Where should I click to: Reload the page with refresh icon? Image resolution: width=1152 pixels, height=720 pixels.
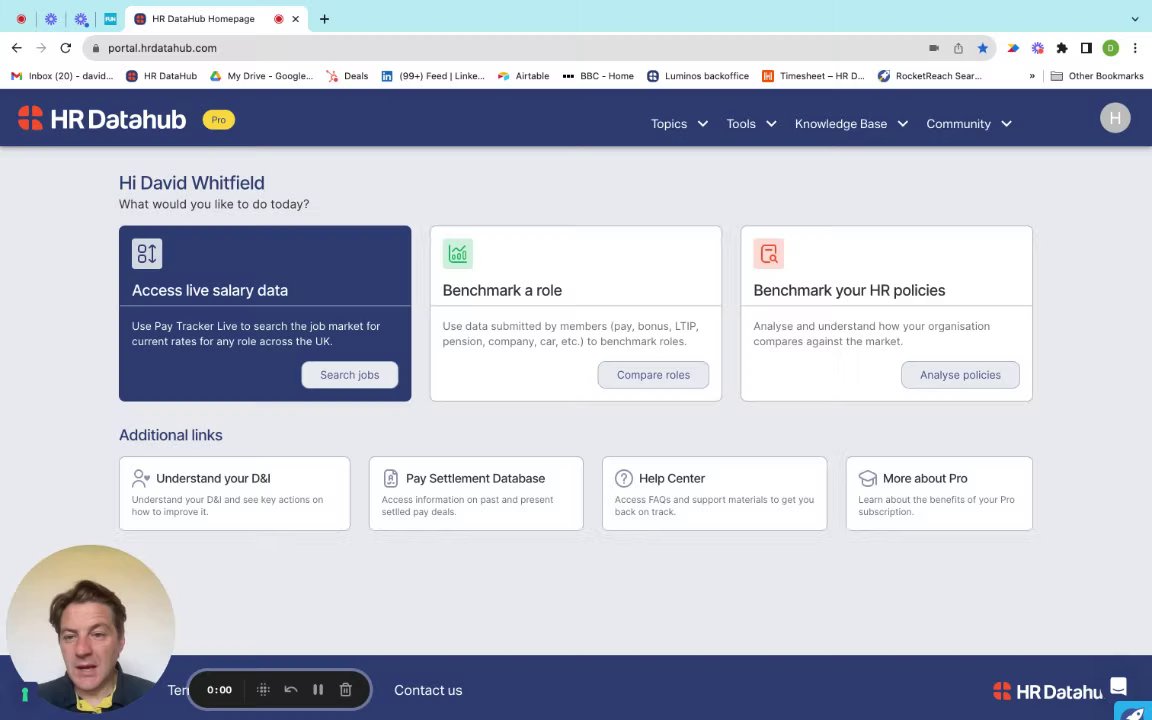[65, 48]
